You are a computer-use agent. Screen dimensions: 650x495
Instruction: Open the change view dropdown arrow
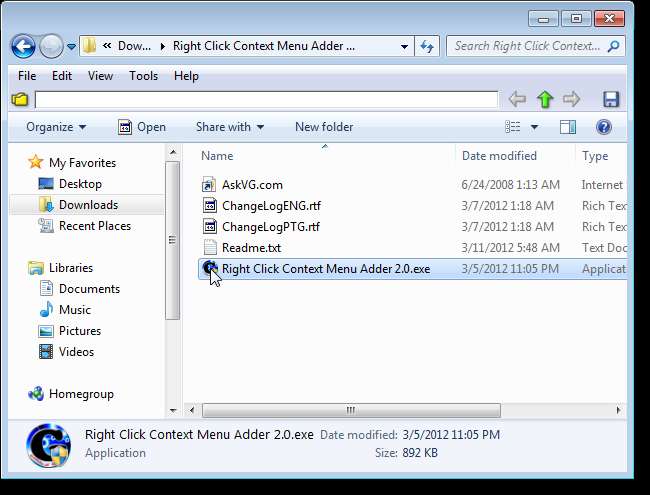click(x=534, y=127)
